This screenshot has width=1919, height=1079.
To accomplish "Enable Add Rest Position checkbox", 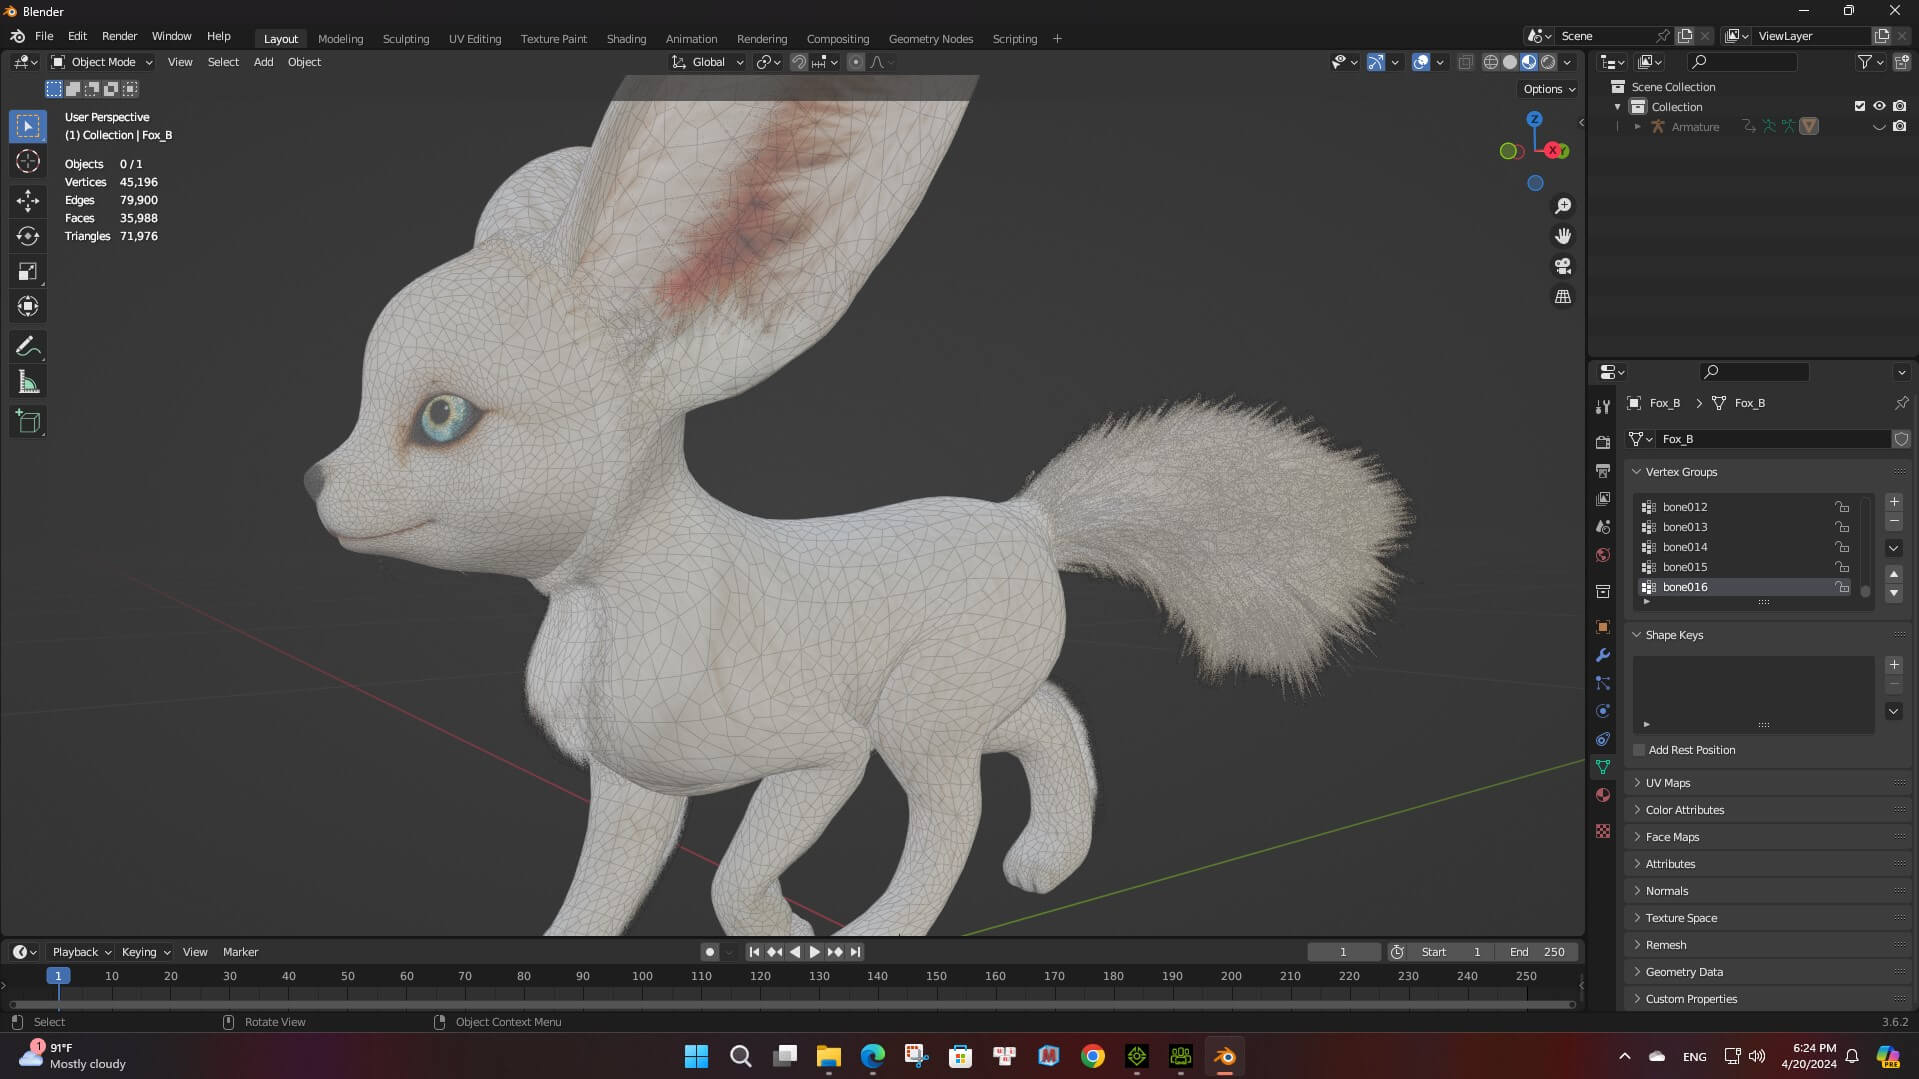I will (1639, 750).
